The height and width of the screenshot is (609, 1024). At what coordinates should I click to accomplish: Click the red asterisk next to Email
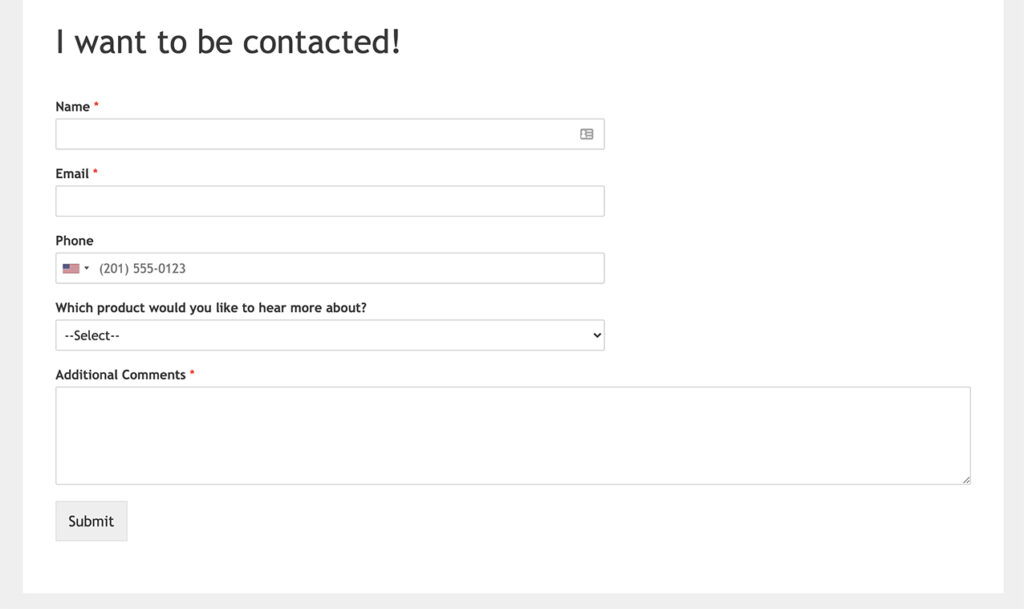(95, 170)
